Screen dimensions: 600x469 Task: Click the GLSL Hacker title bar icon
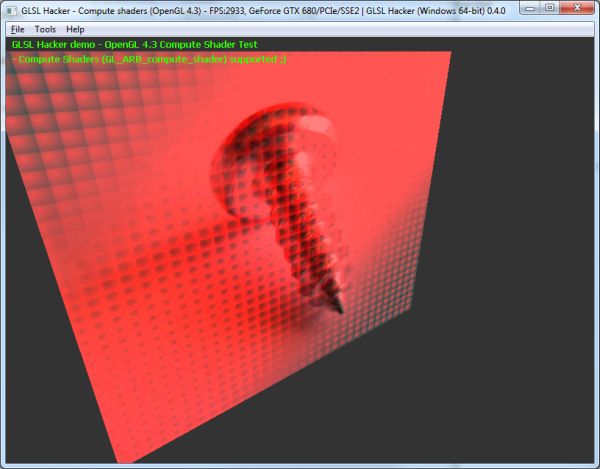pyautogui.click(x=11, y=11)
